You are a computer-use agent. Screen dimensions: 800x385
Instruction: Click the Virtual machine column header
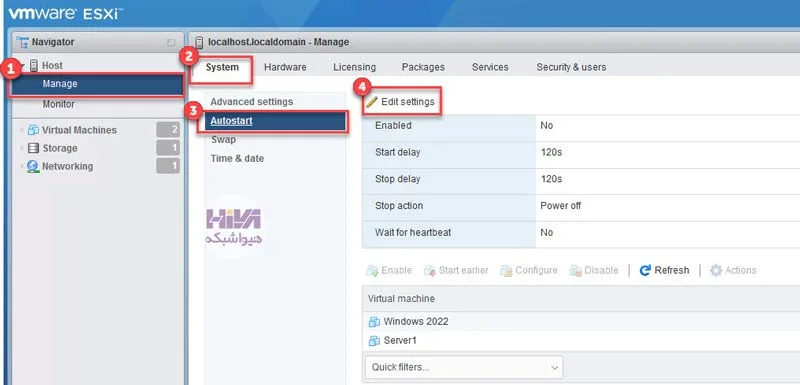click(x=401, y=299)
